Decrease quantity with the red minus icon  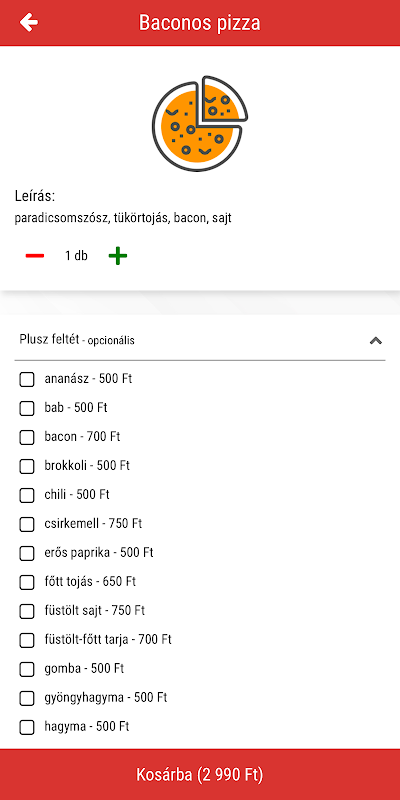coord(35,256)
